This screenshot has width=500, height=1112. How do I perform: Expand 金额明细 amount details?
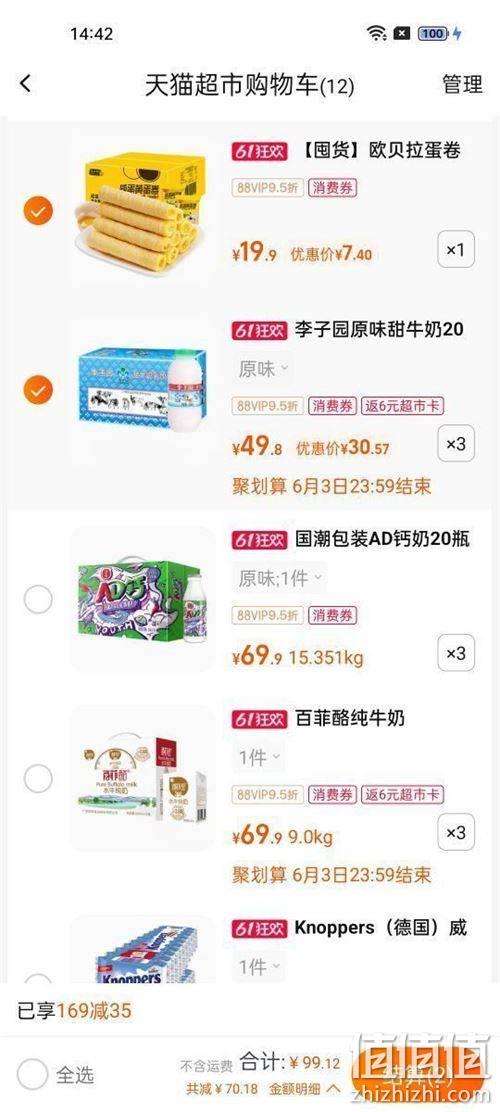click(x=304, y=1089)
